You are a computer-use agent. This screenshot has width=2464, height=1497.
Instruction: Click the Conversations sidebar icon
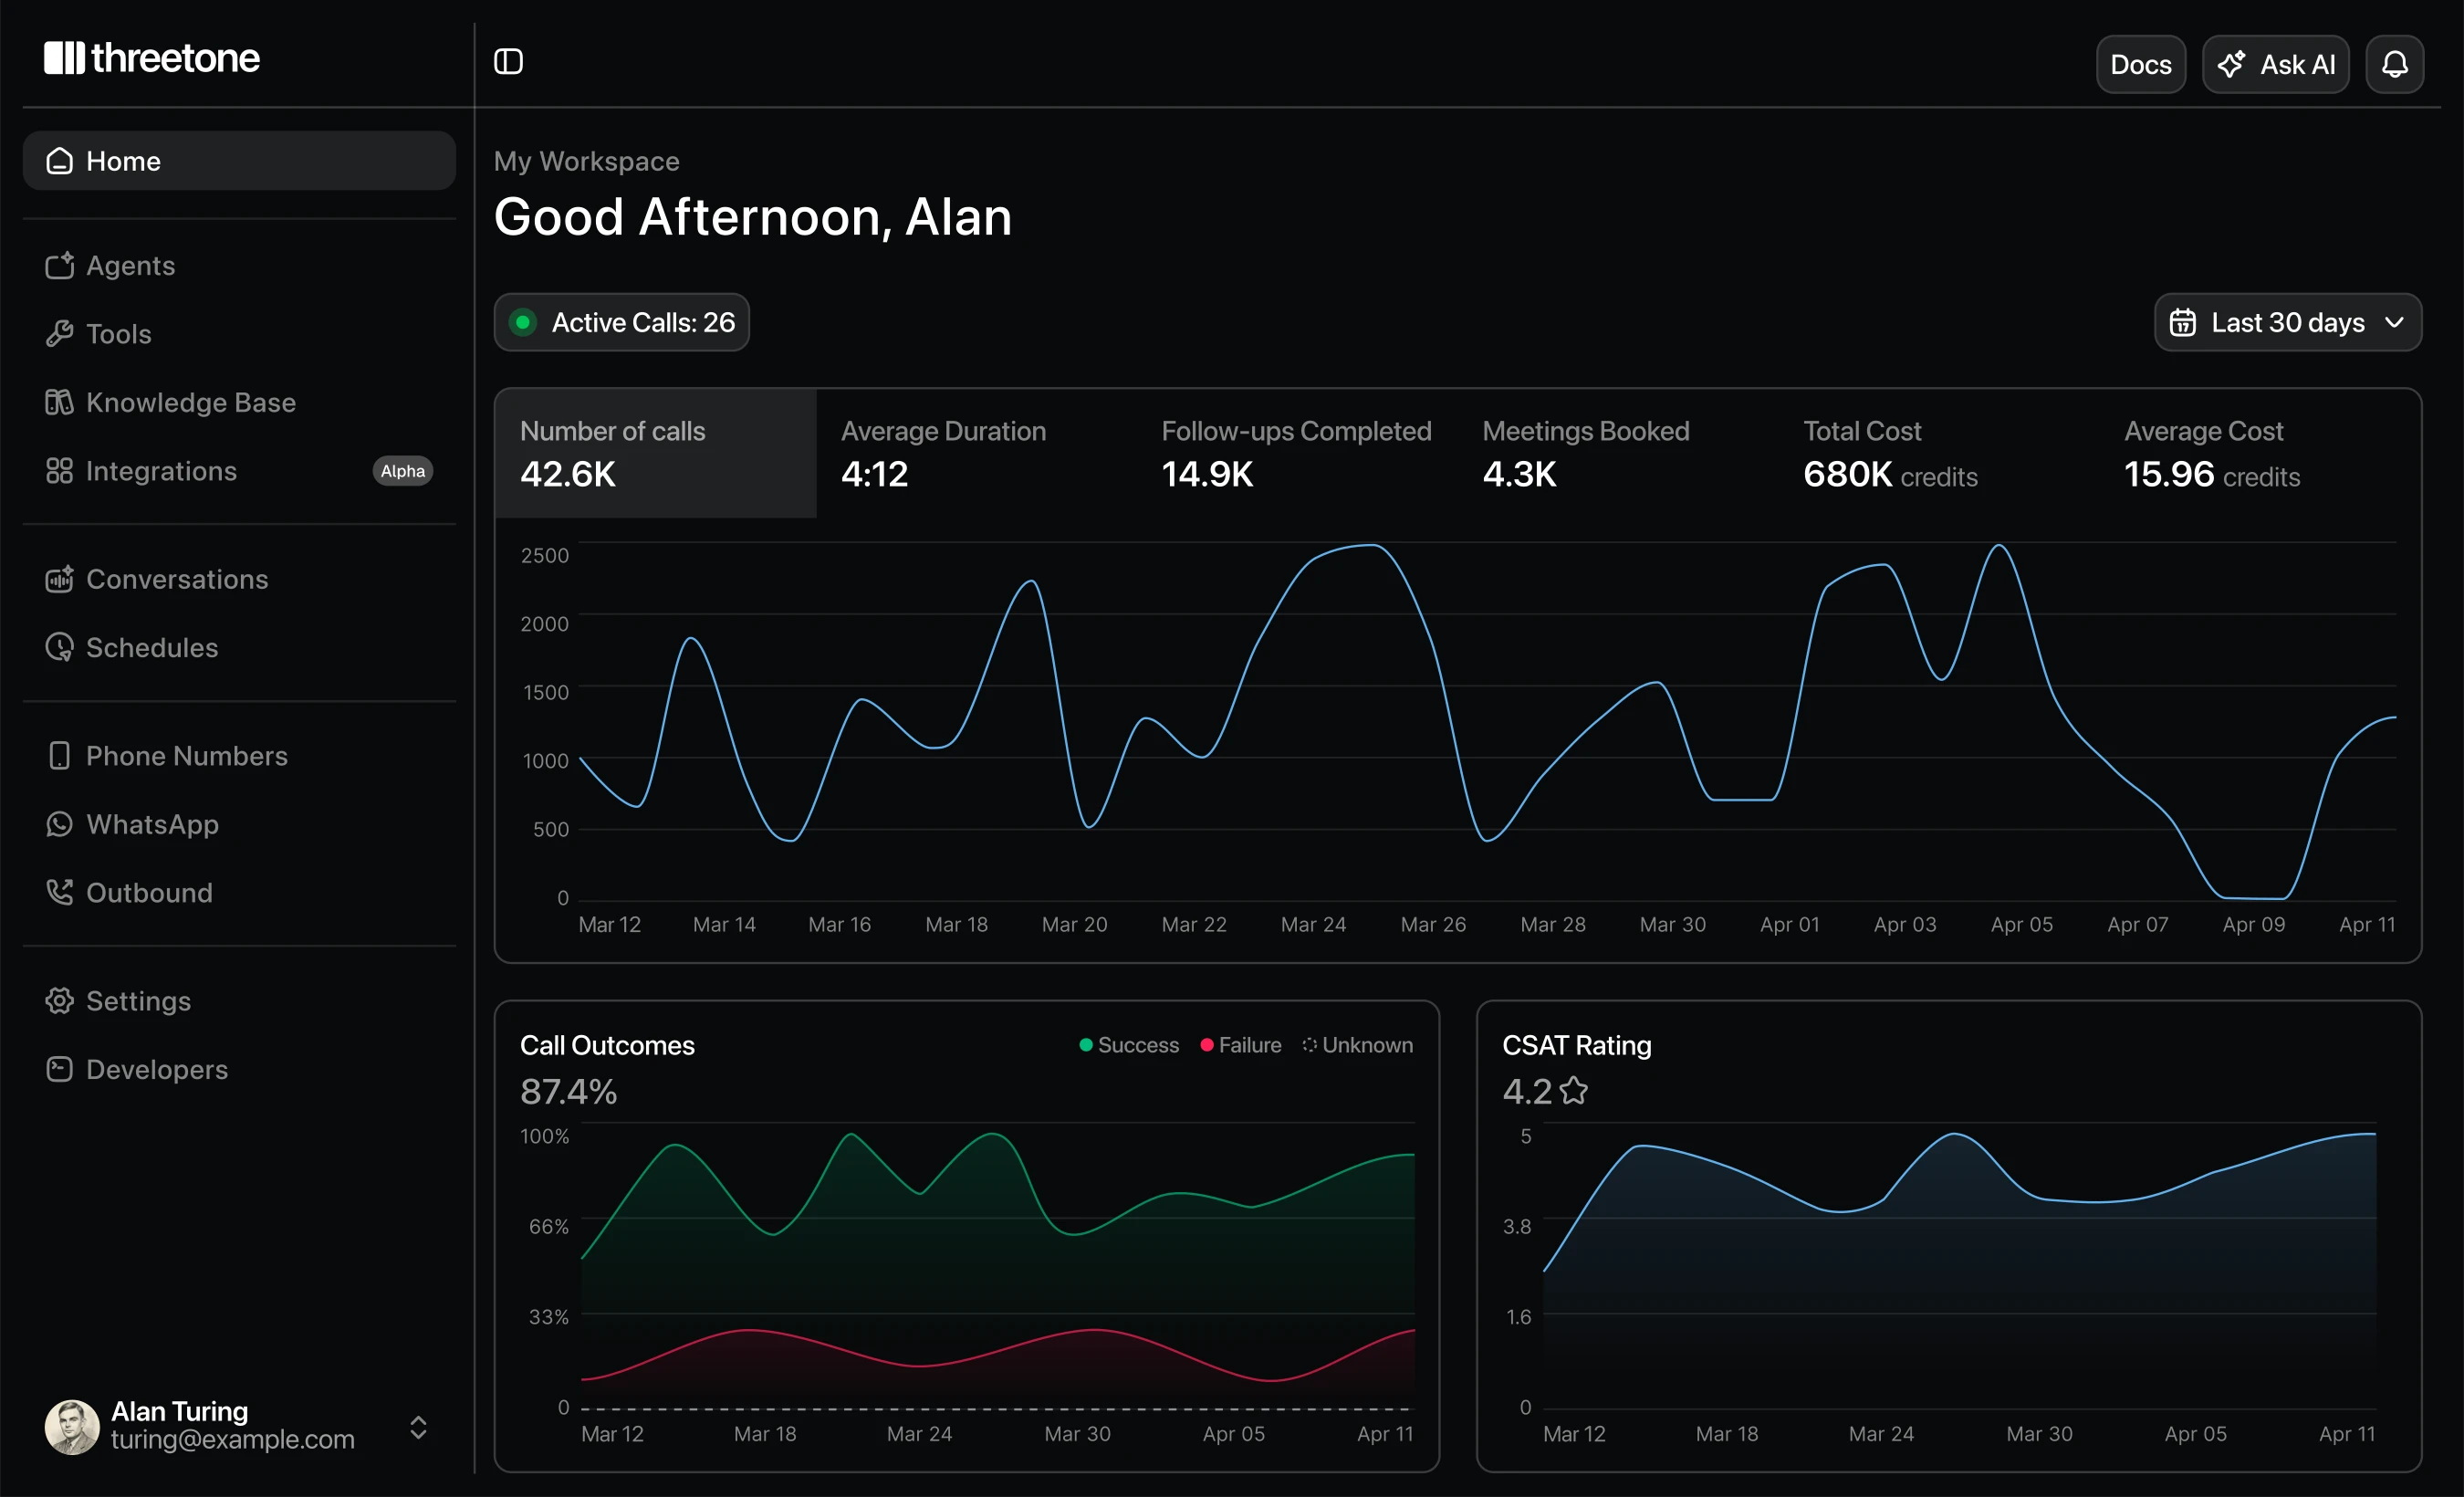(60, 579)
